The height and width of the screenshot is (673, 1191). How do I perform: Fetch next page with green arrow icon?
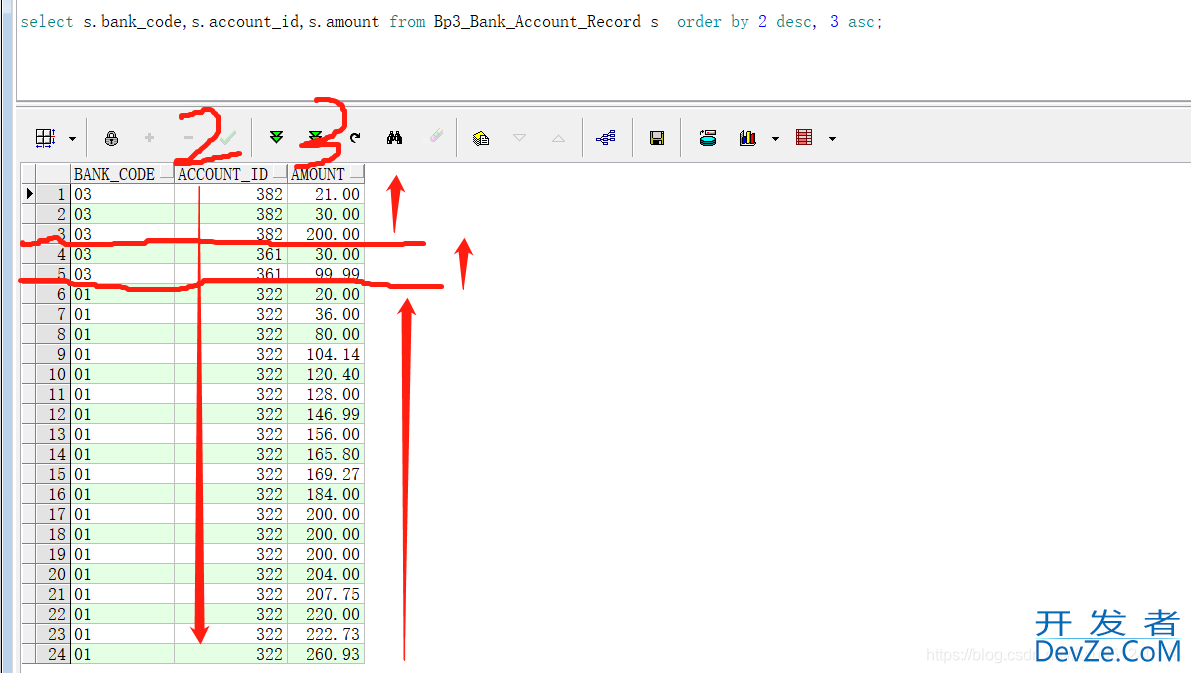276,137
